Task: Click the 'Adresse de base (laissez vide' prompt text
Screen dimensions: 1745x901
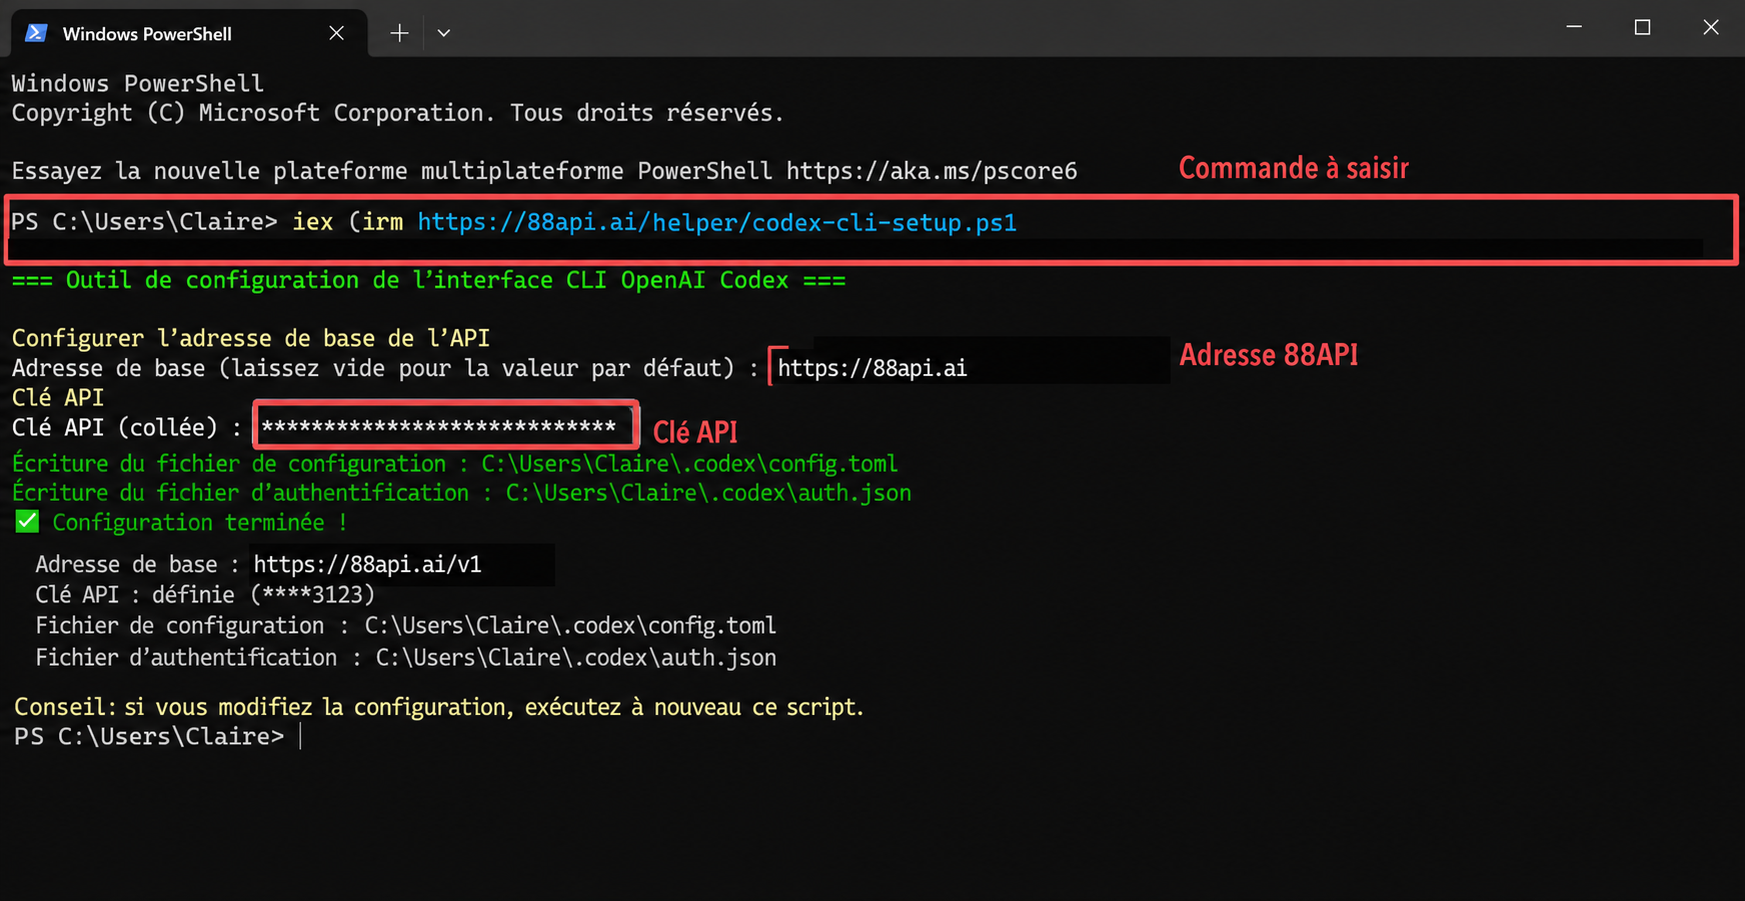Action: pyautogui.click(x=385, y=369)
